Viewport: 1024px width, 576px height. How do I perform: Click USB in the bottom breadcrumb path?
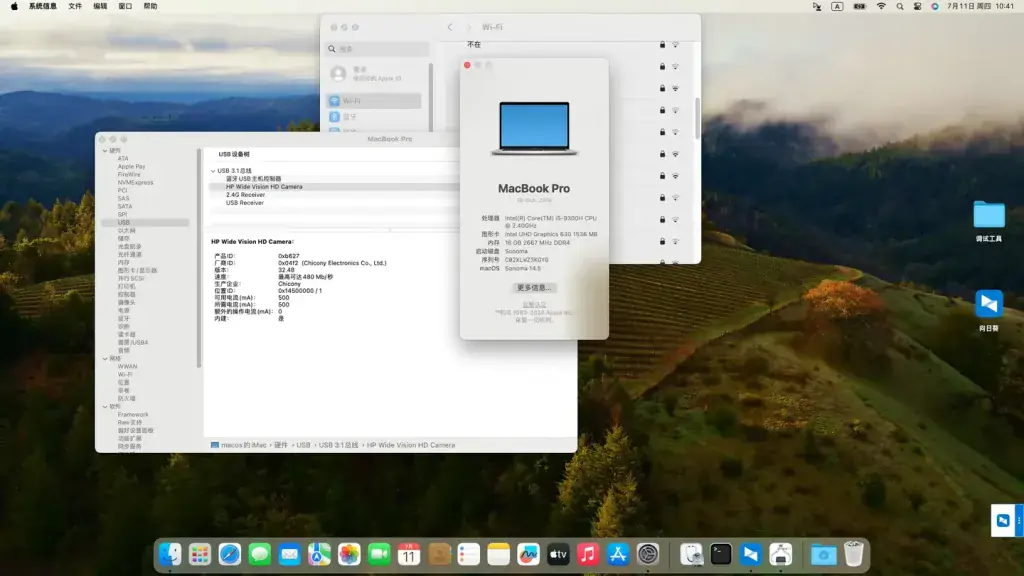[303, 445]
